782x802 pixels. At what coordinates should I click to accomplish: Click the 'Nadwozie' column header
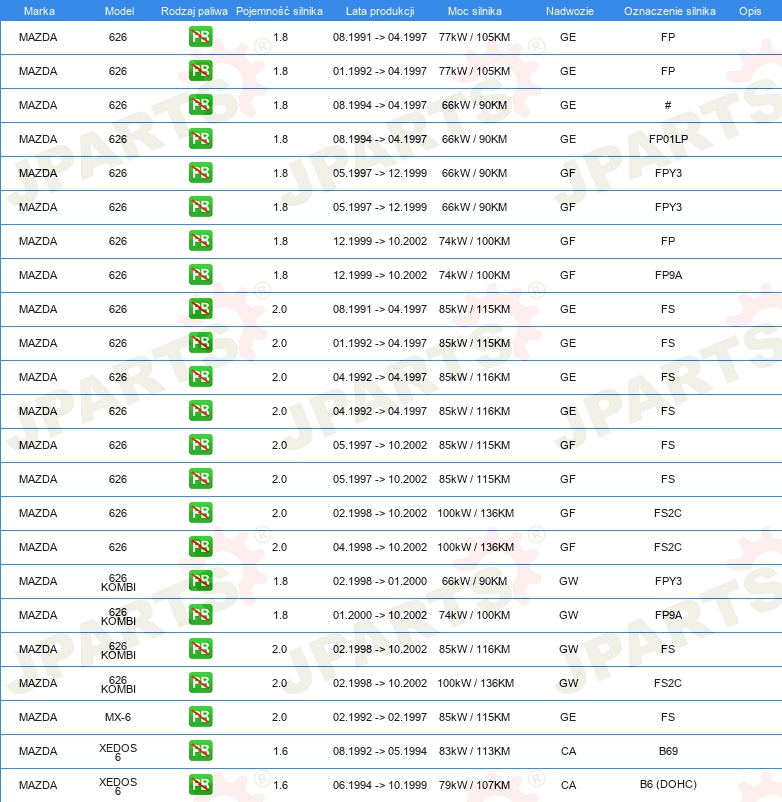570,11
